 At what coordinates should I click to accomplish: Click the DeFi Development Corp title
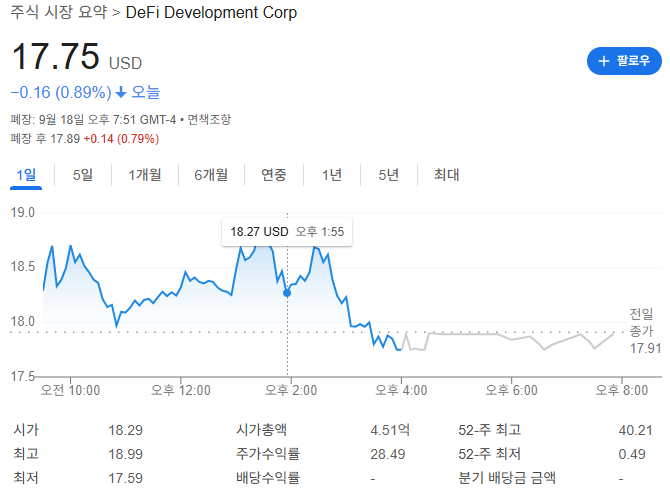pos(211,12)
